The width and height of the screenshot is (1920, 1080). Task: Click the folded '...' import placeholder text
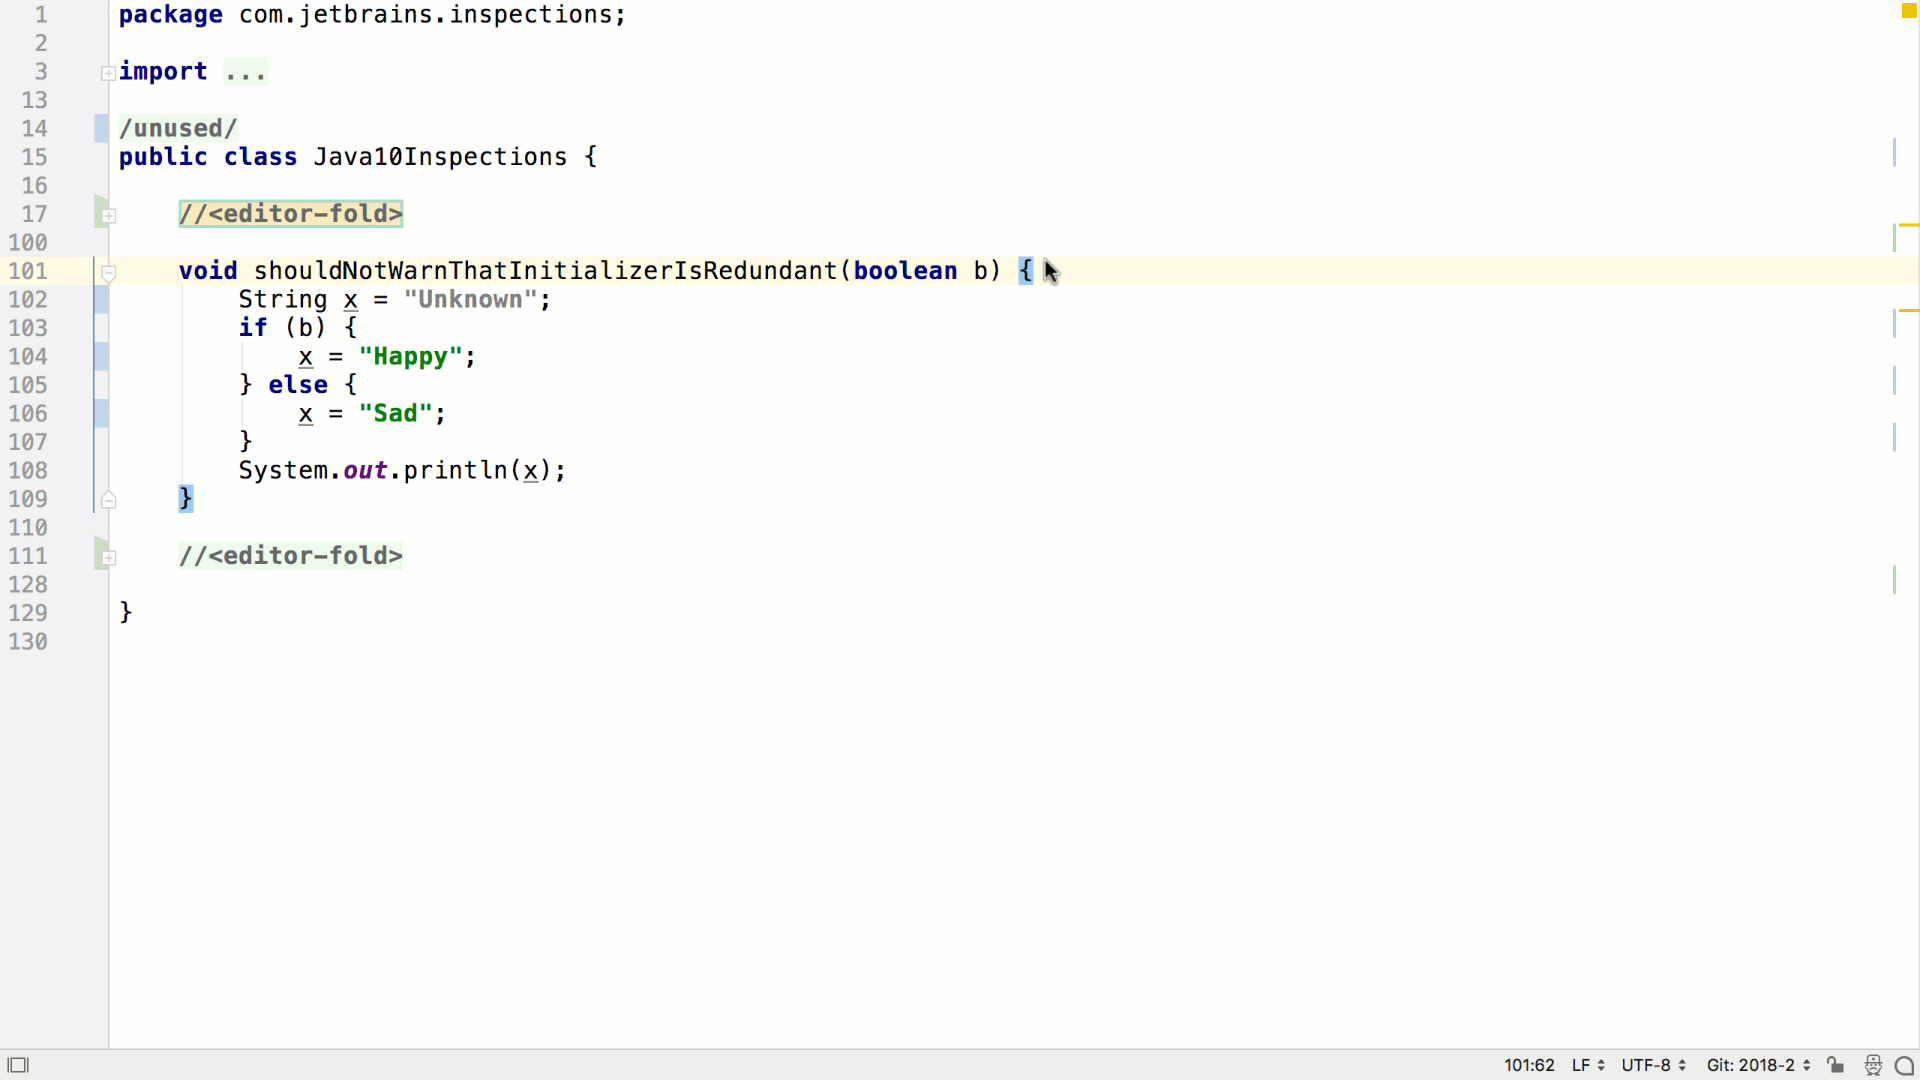tap(246, 71)
